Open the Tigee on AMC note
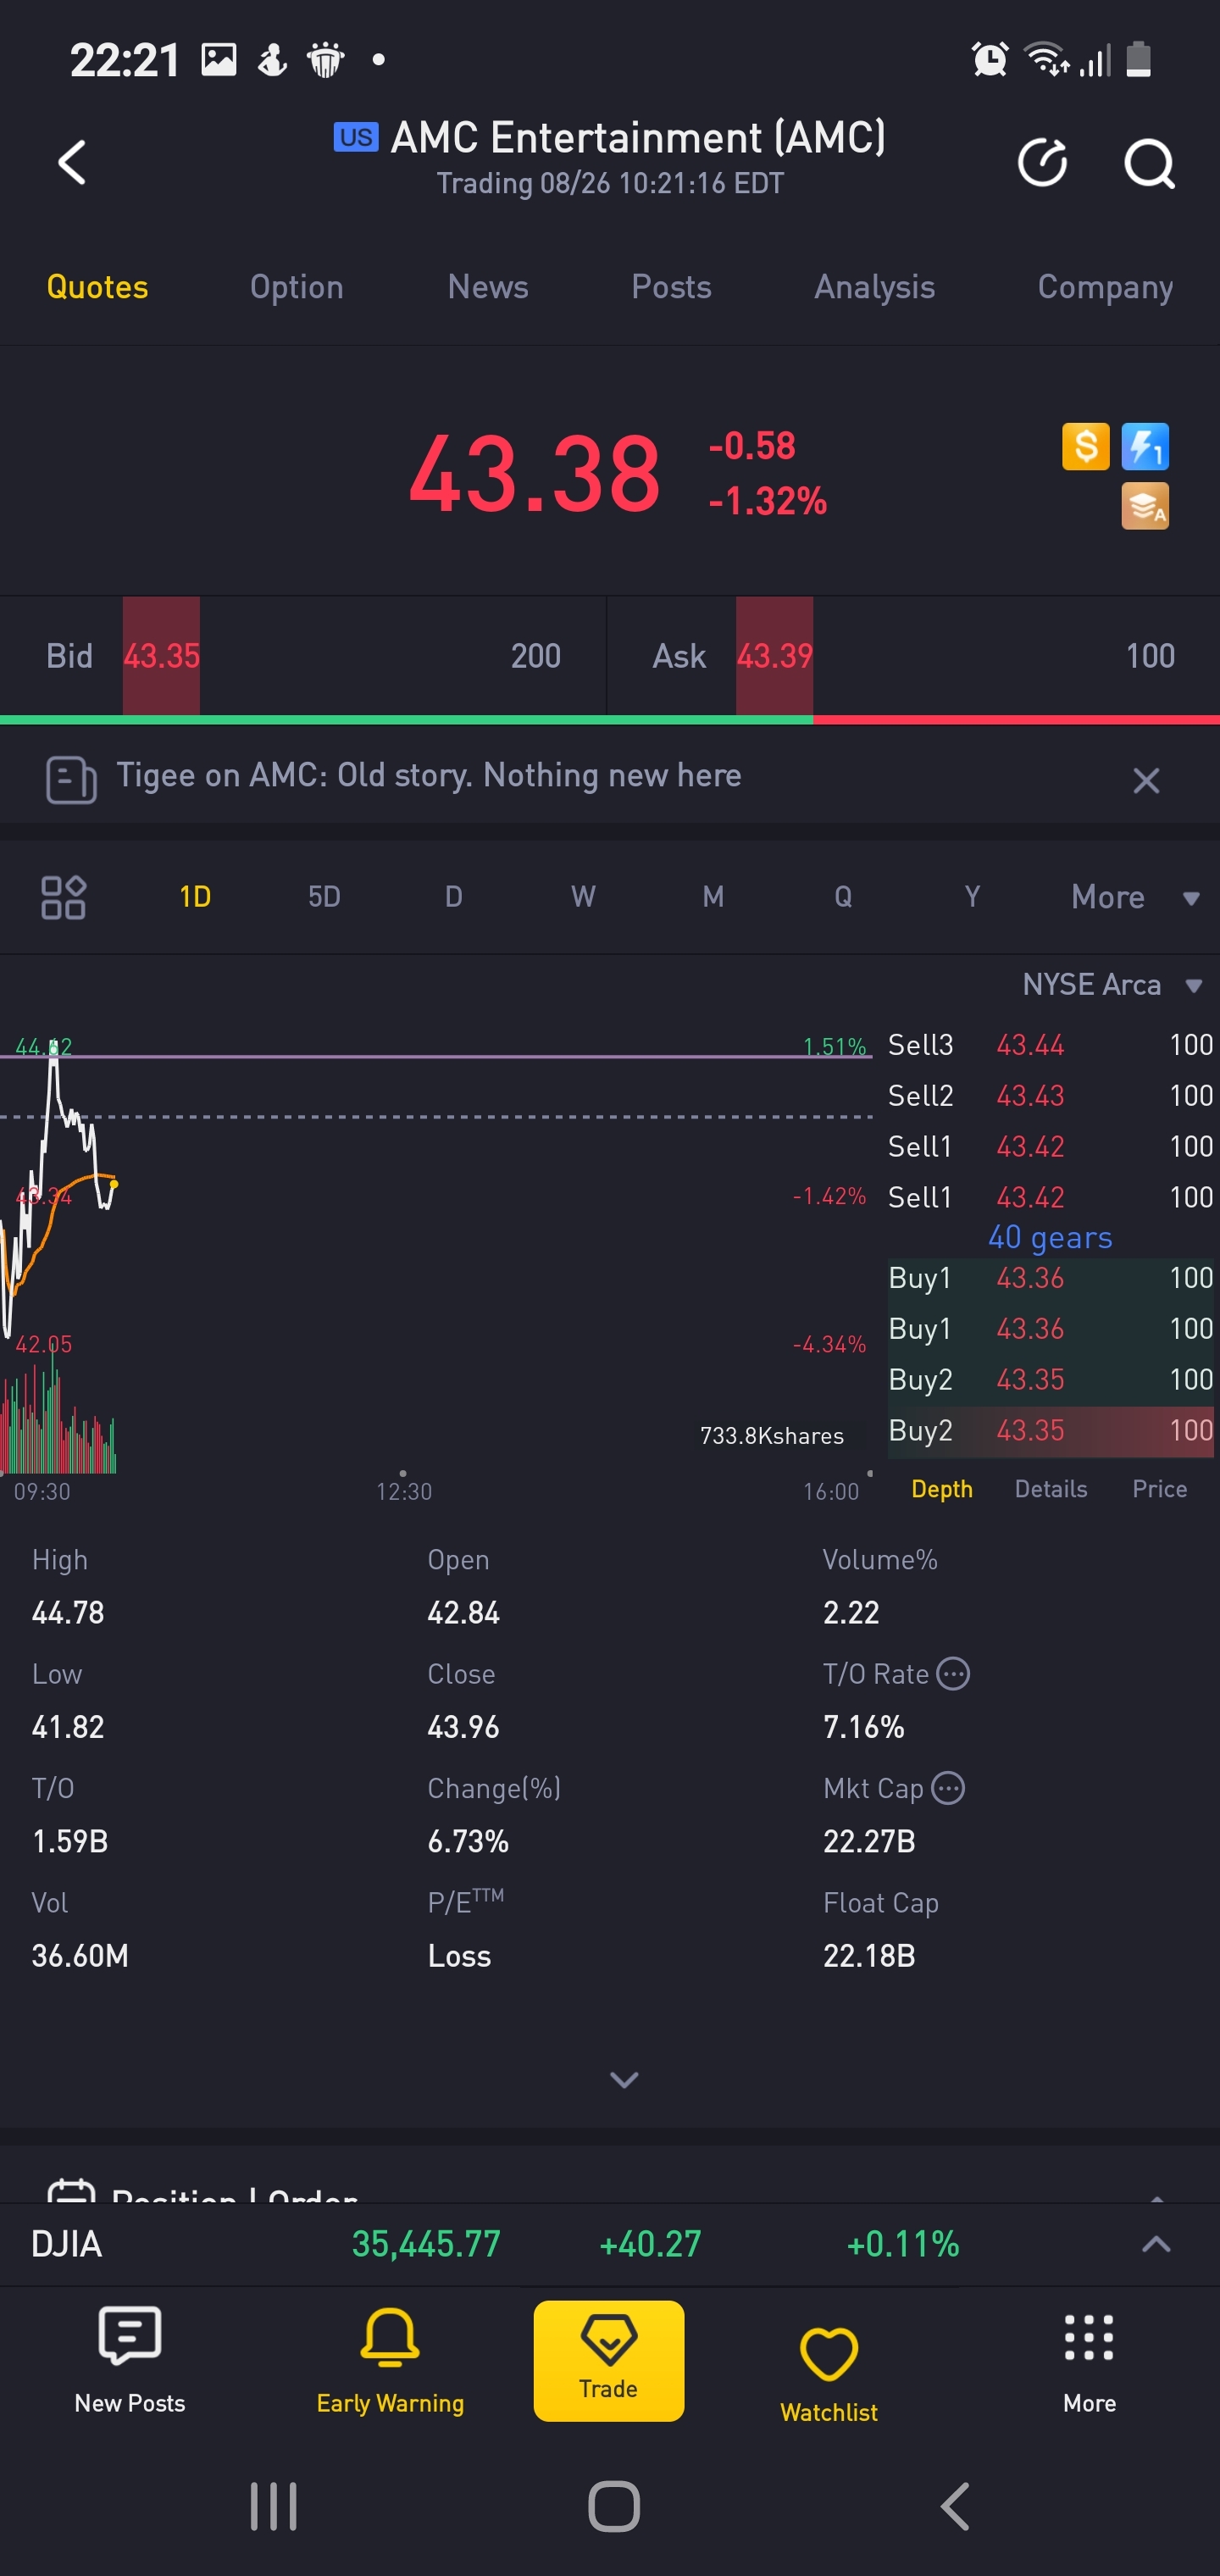Screen dimensions: 1220x2576 click(x=429, y=776)
